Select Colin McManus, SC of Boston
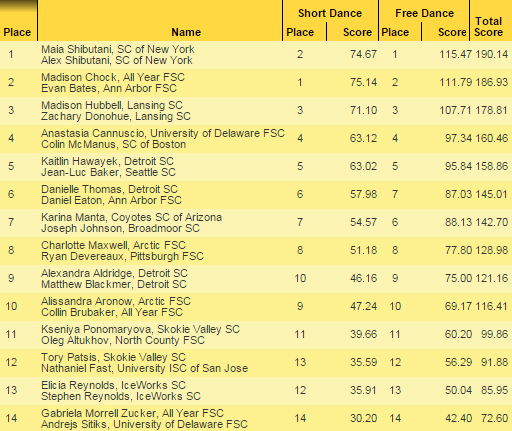The image size is (512, 431). [x=114, y=144]
